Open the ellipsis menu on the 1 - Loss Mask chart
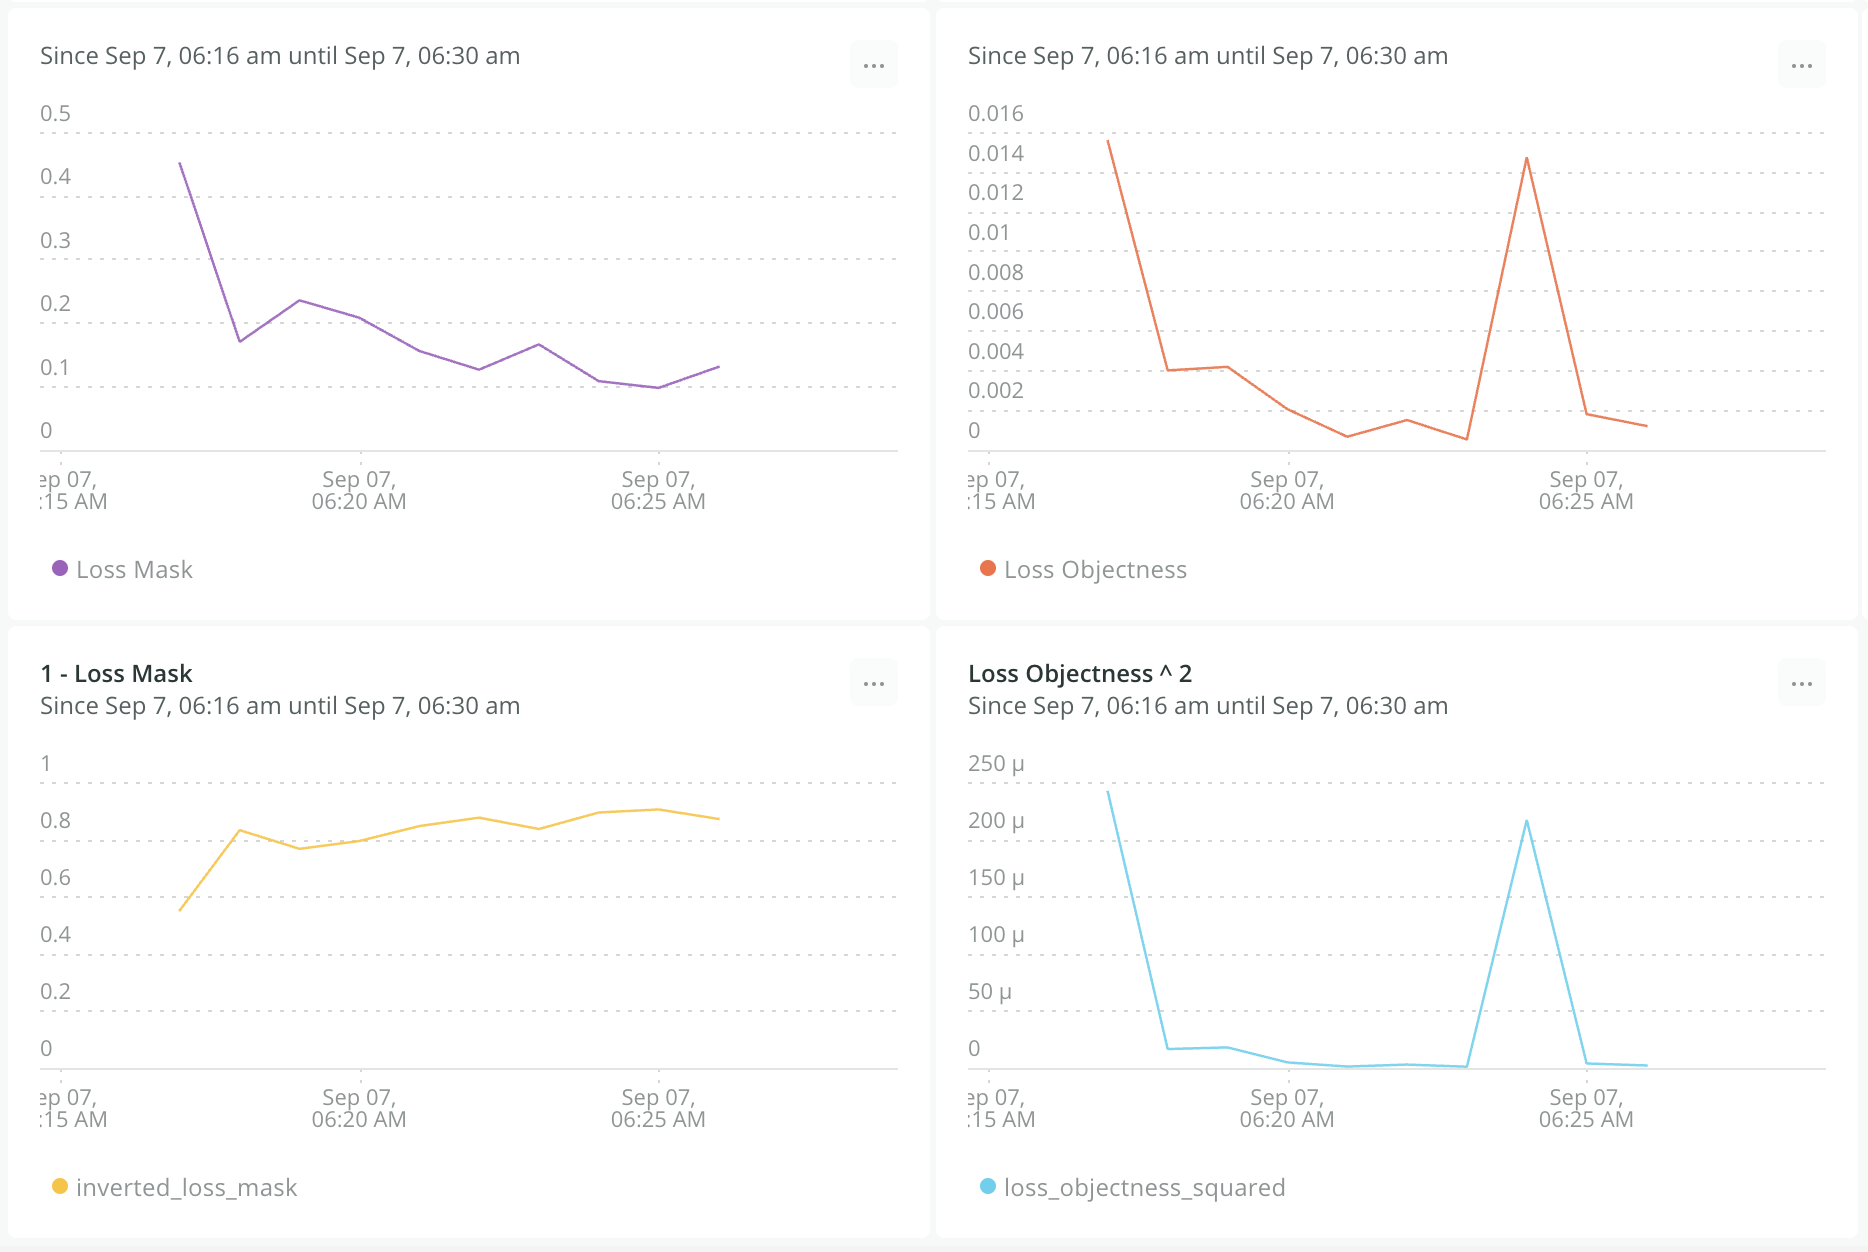 873,683
